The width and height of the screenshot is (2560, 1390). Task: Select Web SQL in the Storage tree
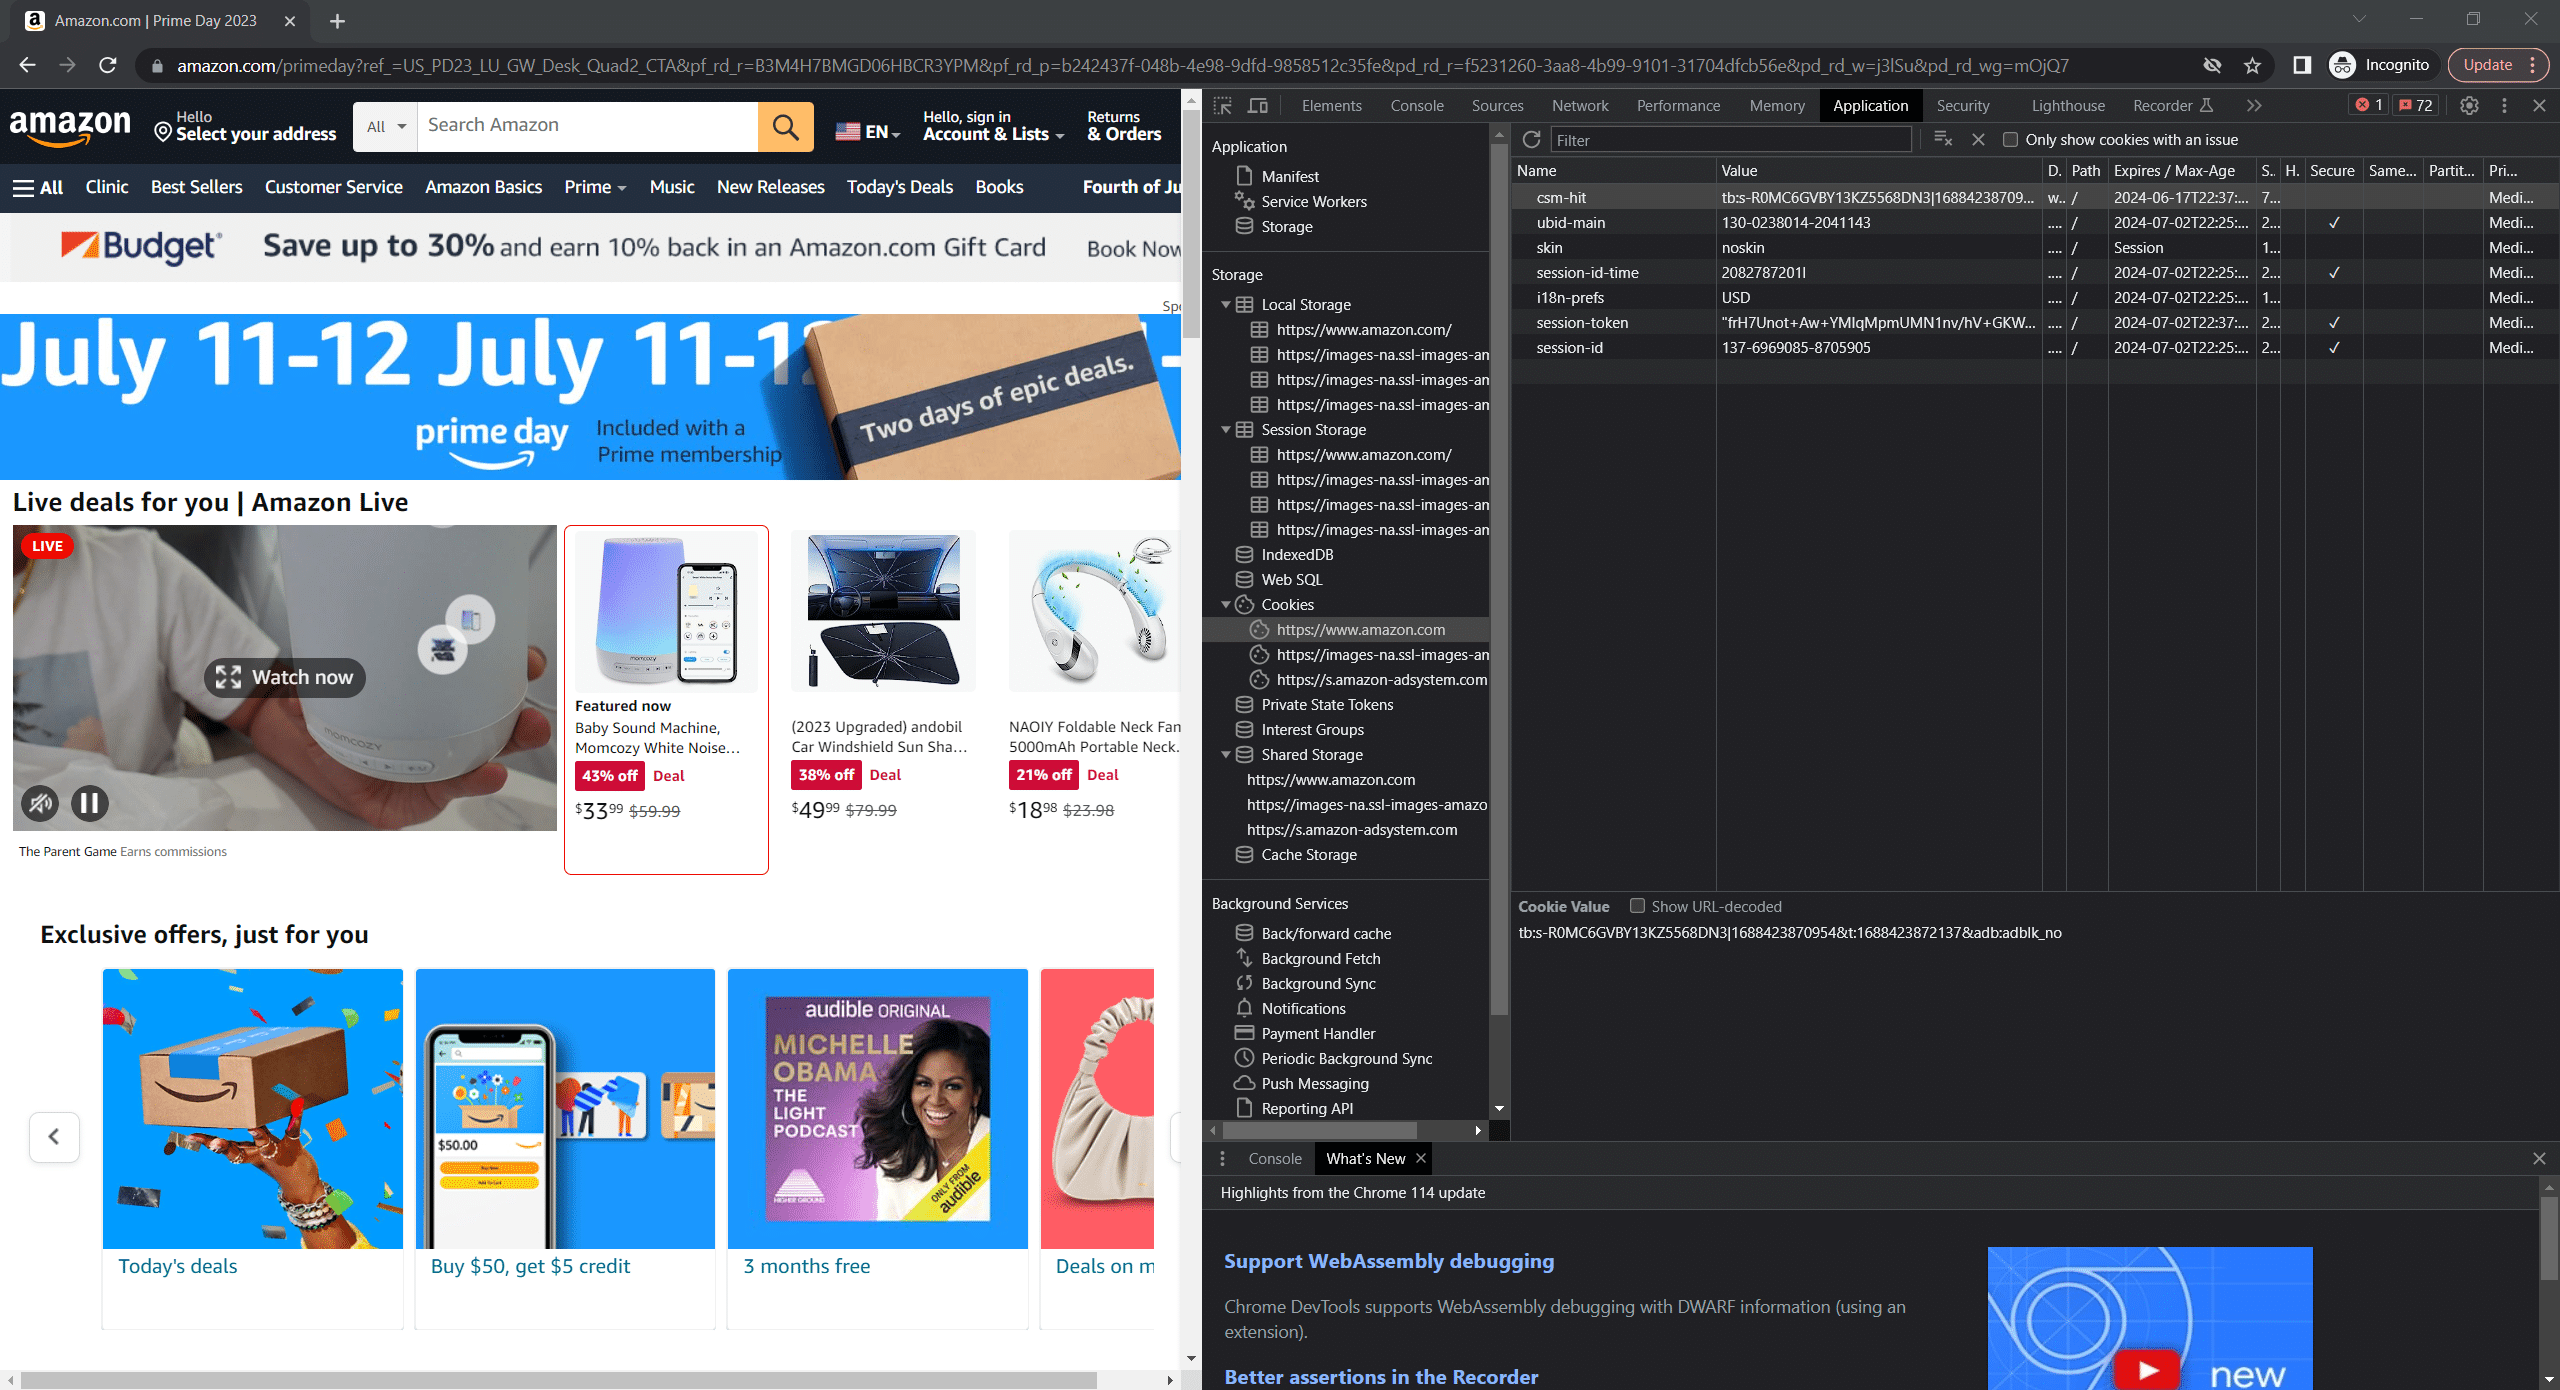pyautogui.click(x=1292, y=579)
